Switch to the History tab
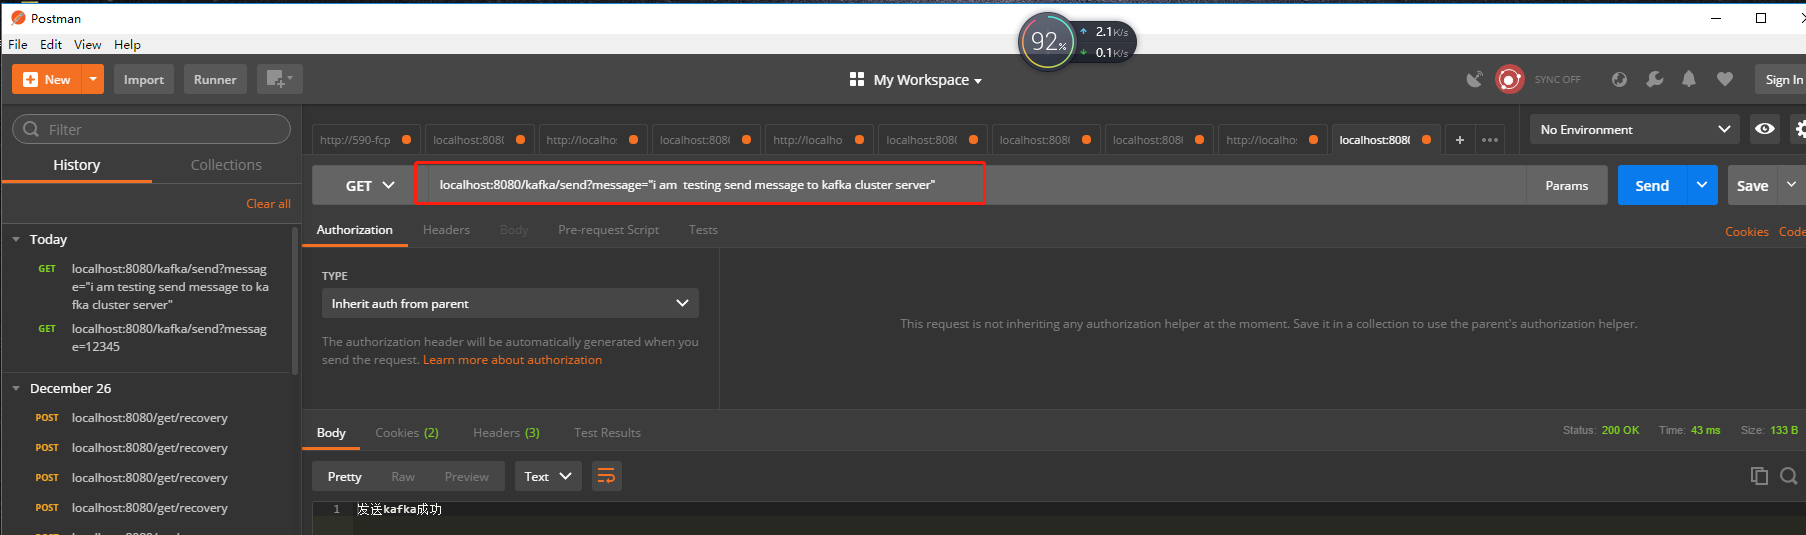The image size is (1806, 535). [77, 165]
